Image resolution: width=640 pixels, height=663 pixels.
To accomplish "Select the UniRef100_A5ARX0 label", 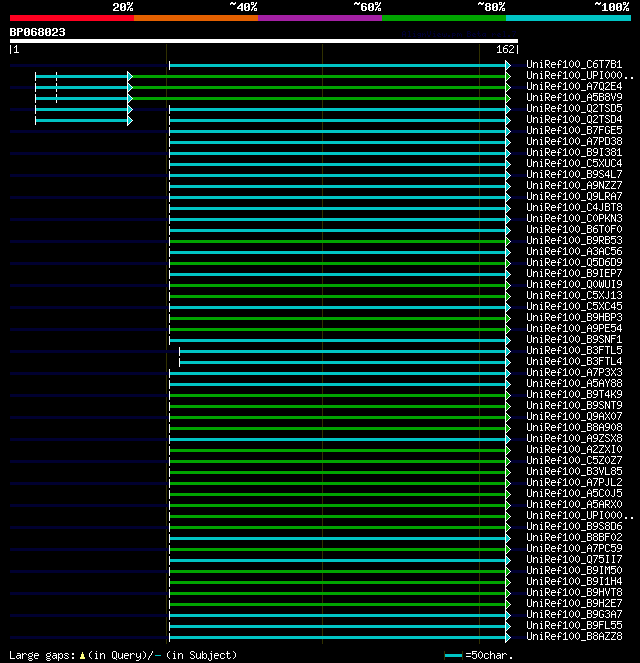I will coord(574,504).
